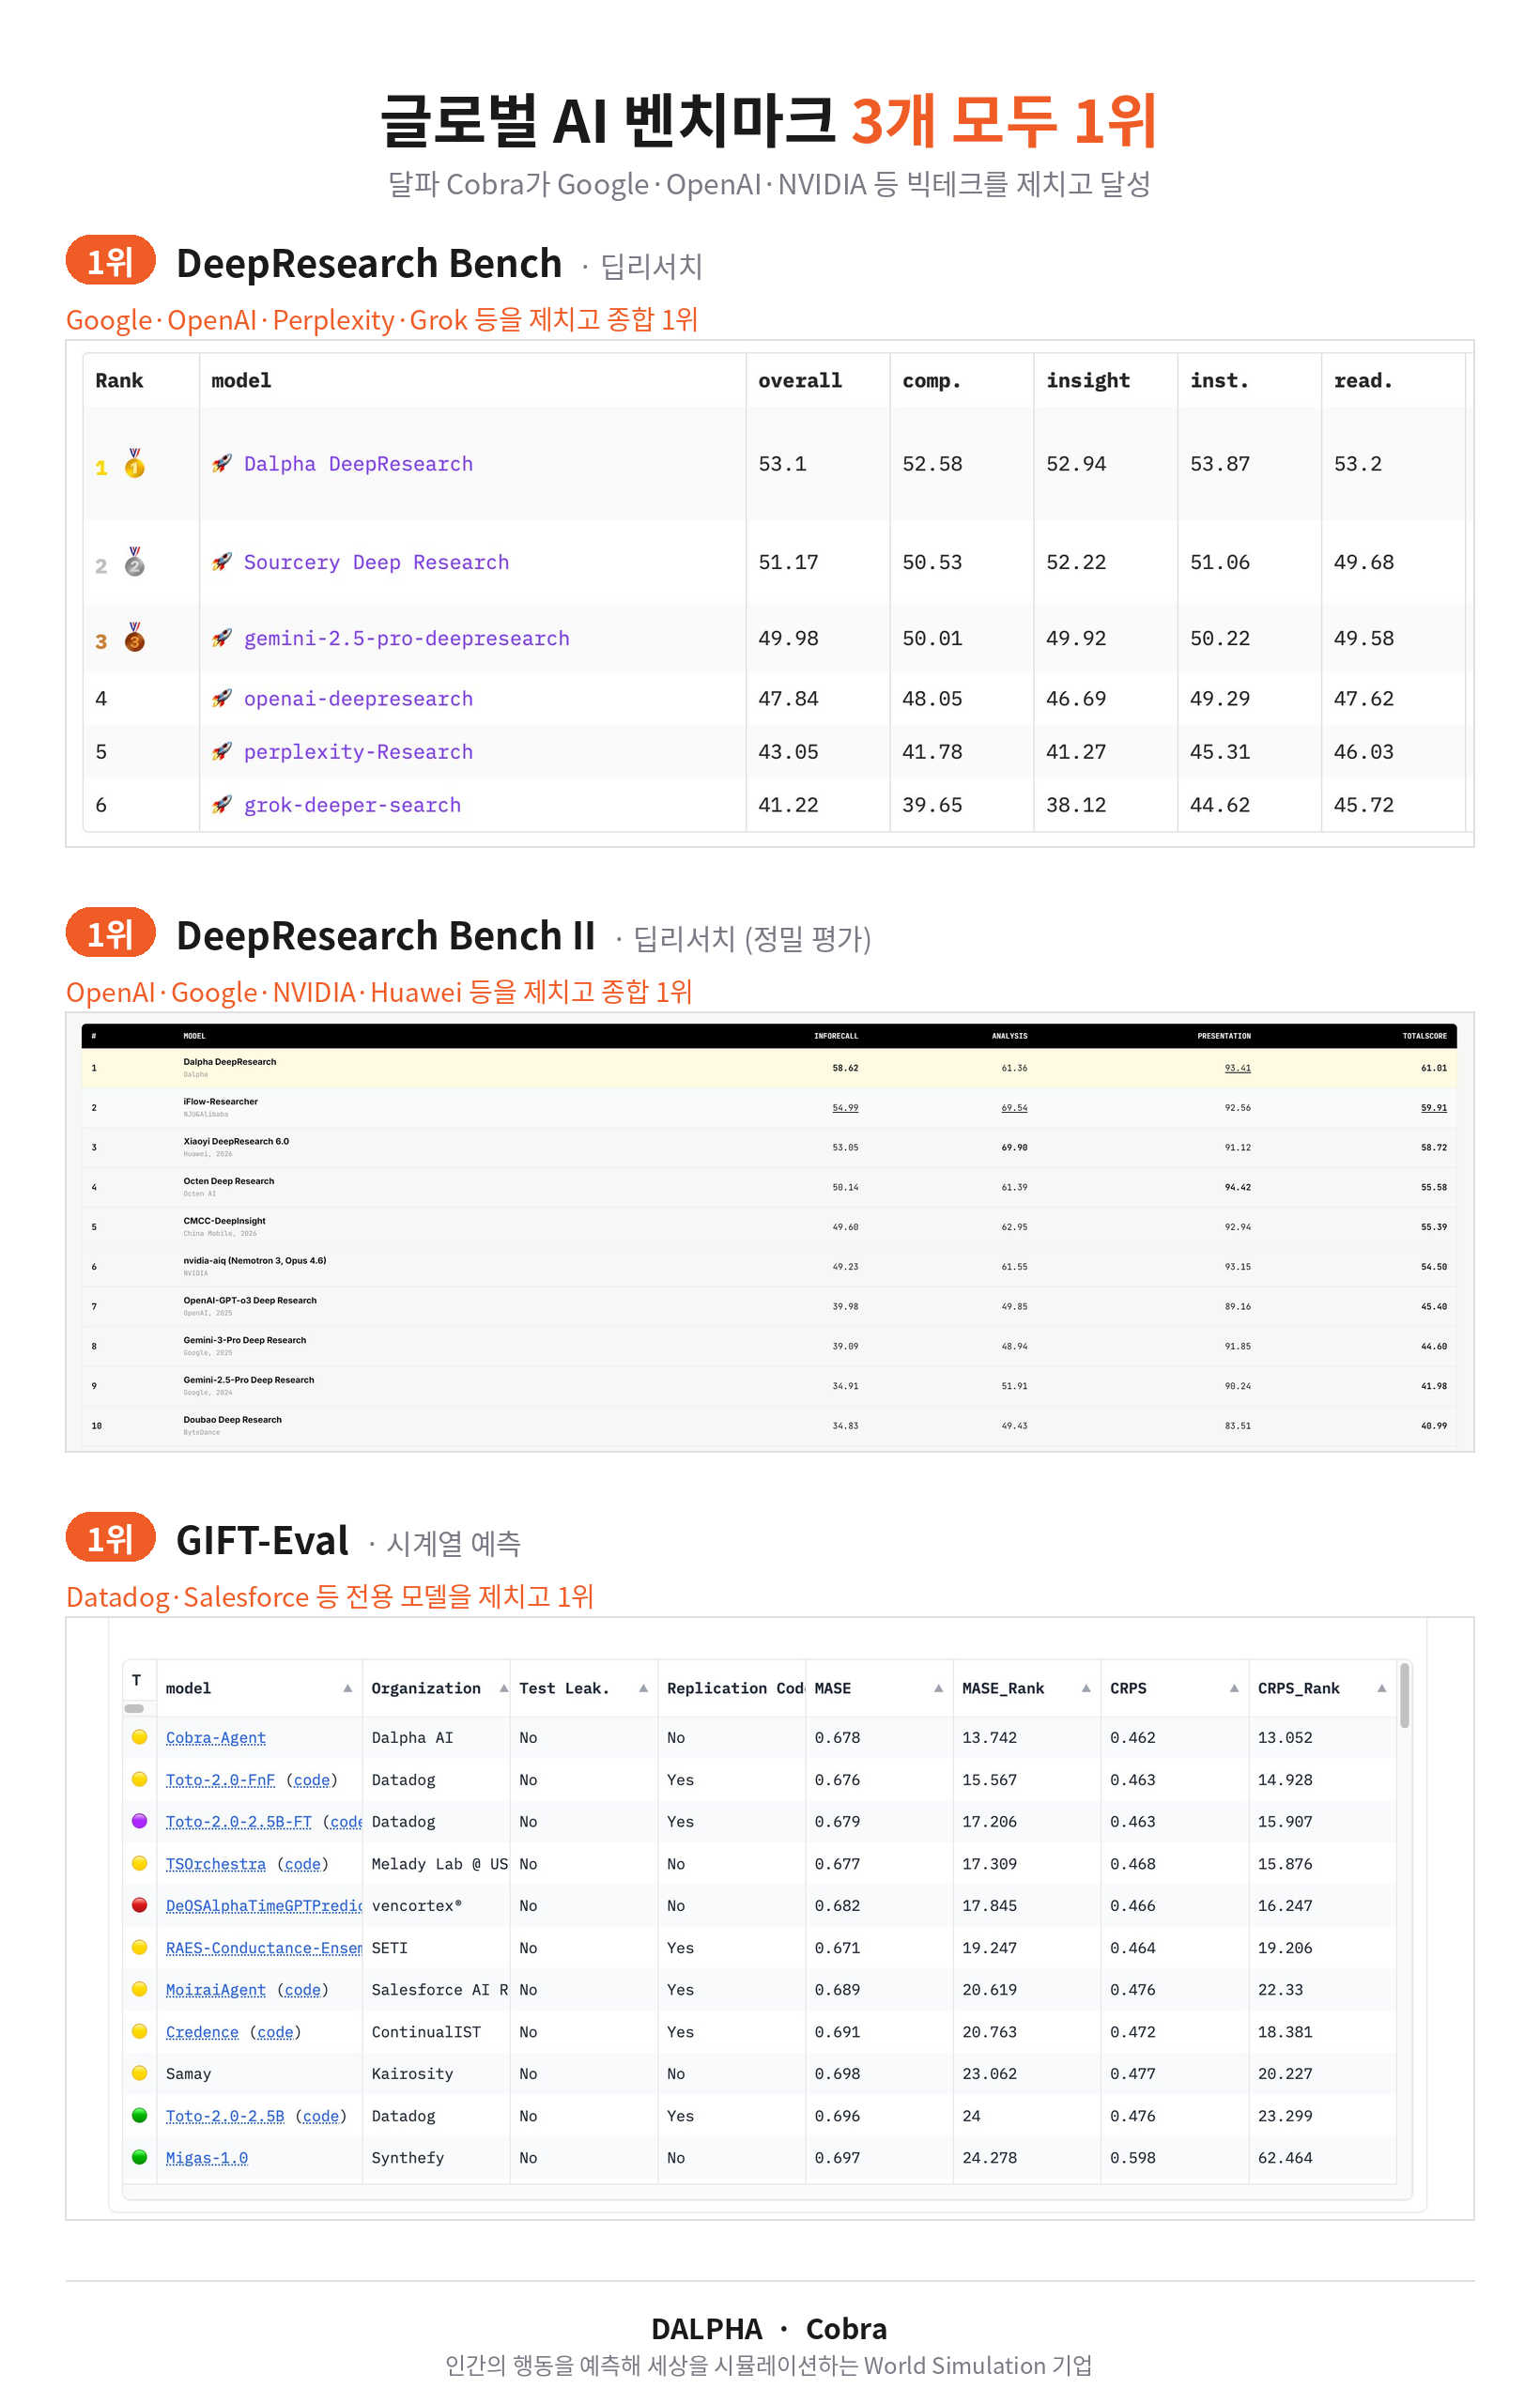1540x2404 pixels.
Task: Click the TOTALSCORE header in Bench II table
Action: tap(1424, 1035)
